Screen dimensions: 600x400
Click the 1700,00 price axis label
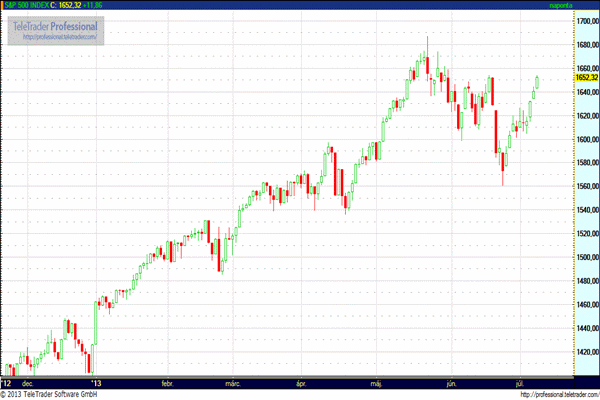click(586, 20)
